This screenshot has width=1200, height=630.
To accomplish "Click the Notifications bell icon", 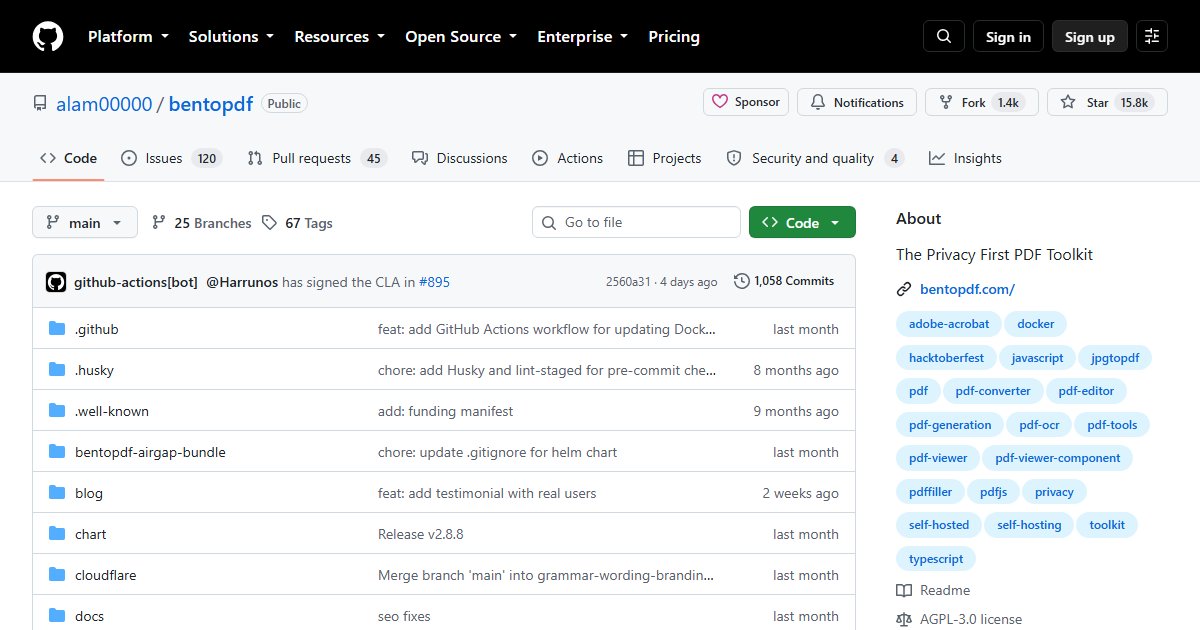I will (x=818, y=102).
